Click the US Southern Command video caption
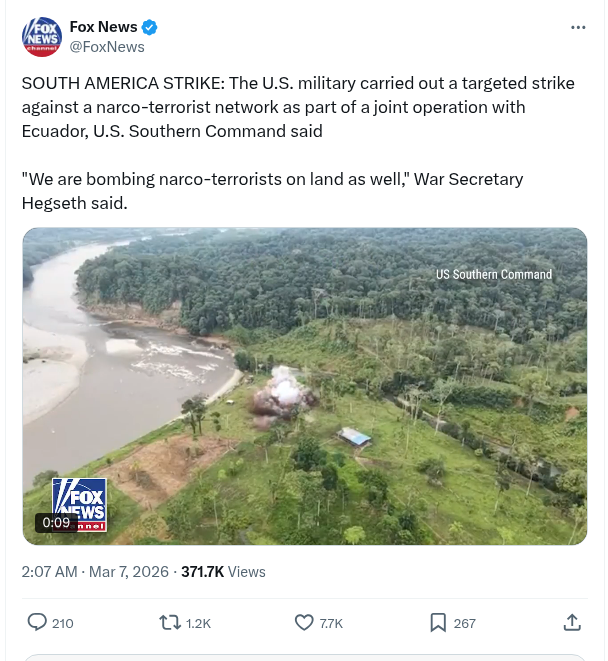Viewport: 608px width, 661px height. 493,275
